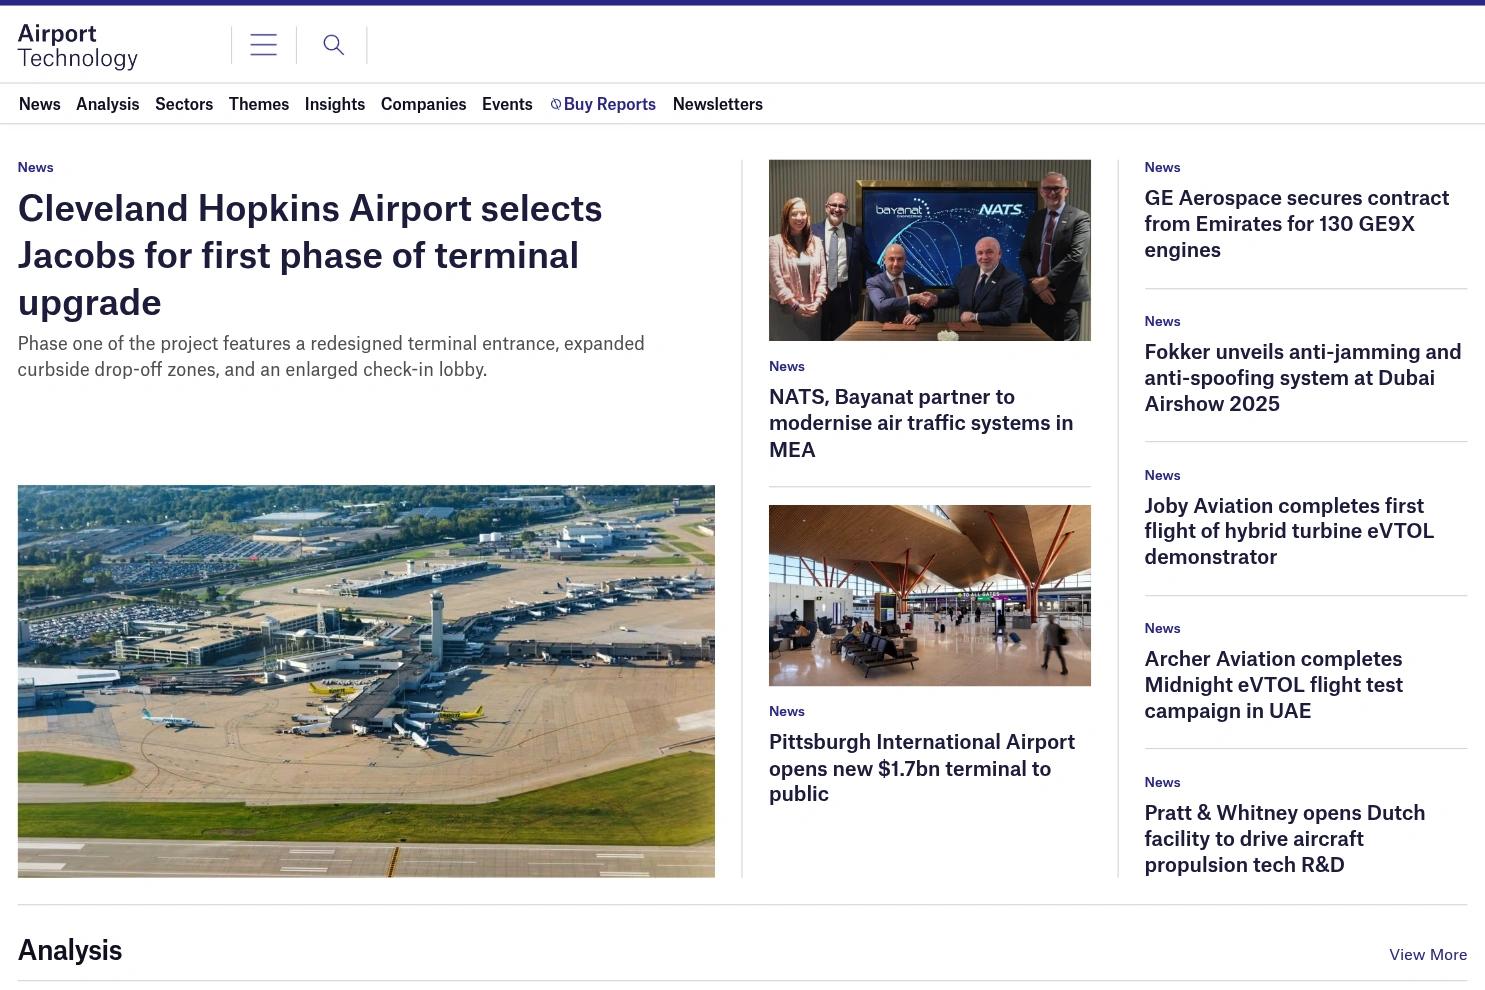Open the Sectors menu item

pyautogui.click(x=184, y=104)
